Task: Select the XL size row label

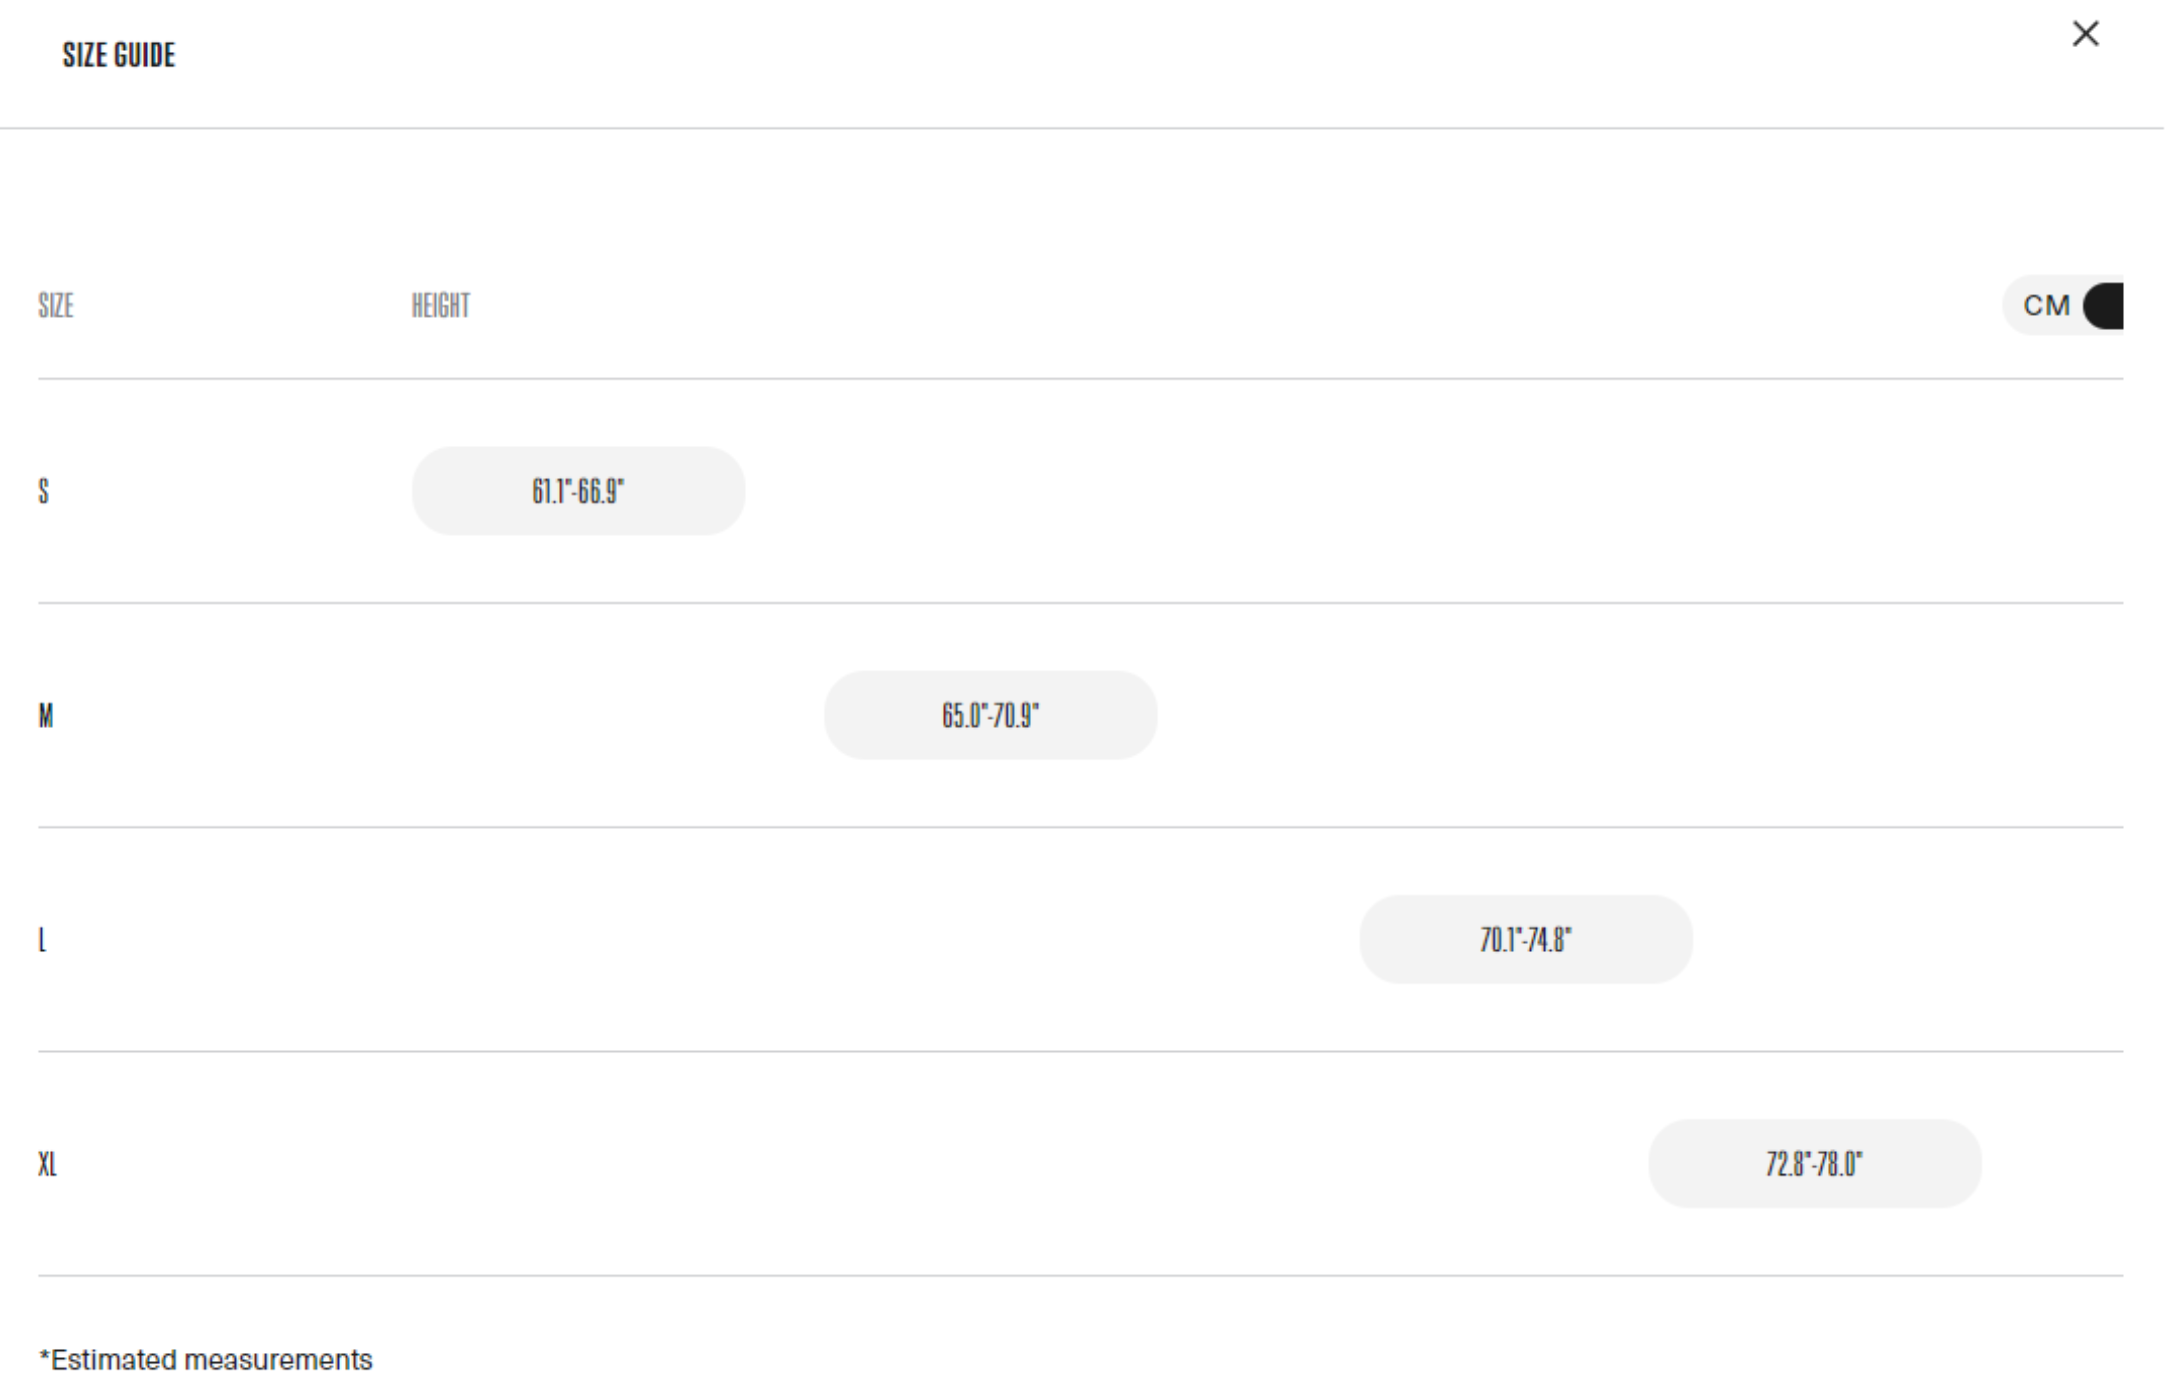Action: click(x=47, y=1164)
